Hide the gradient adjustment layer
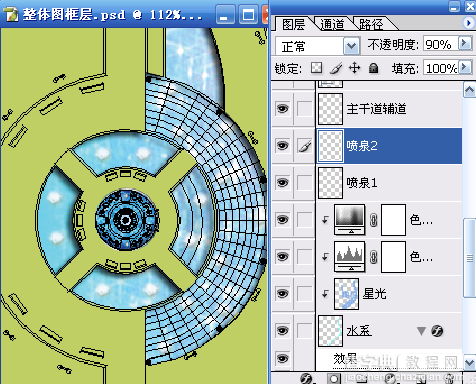 click(282, 220)
